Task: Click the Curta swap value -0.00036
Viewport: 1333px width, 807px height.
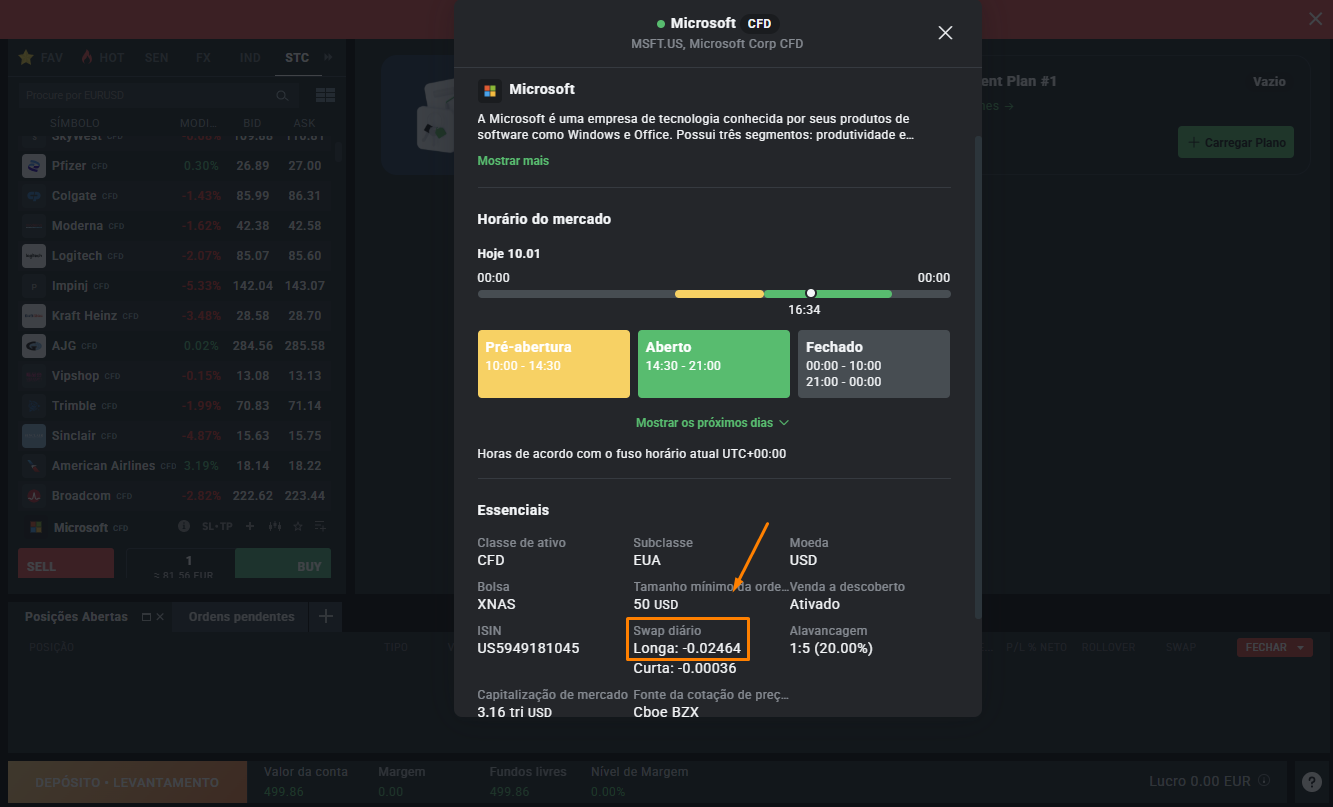Action: pos(685,669)
